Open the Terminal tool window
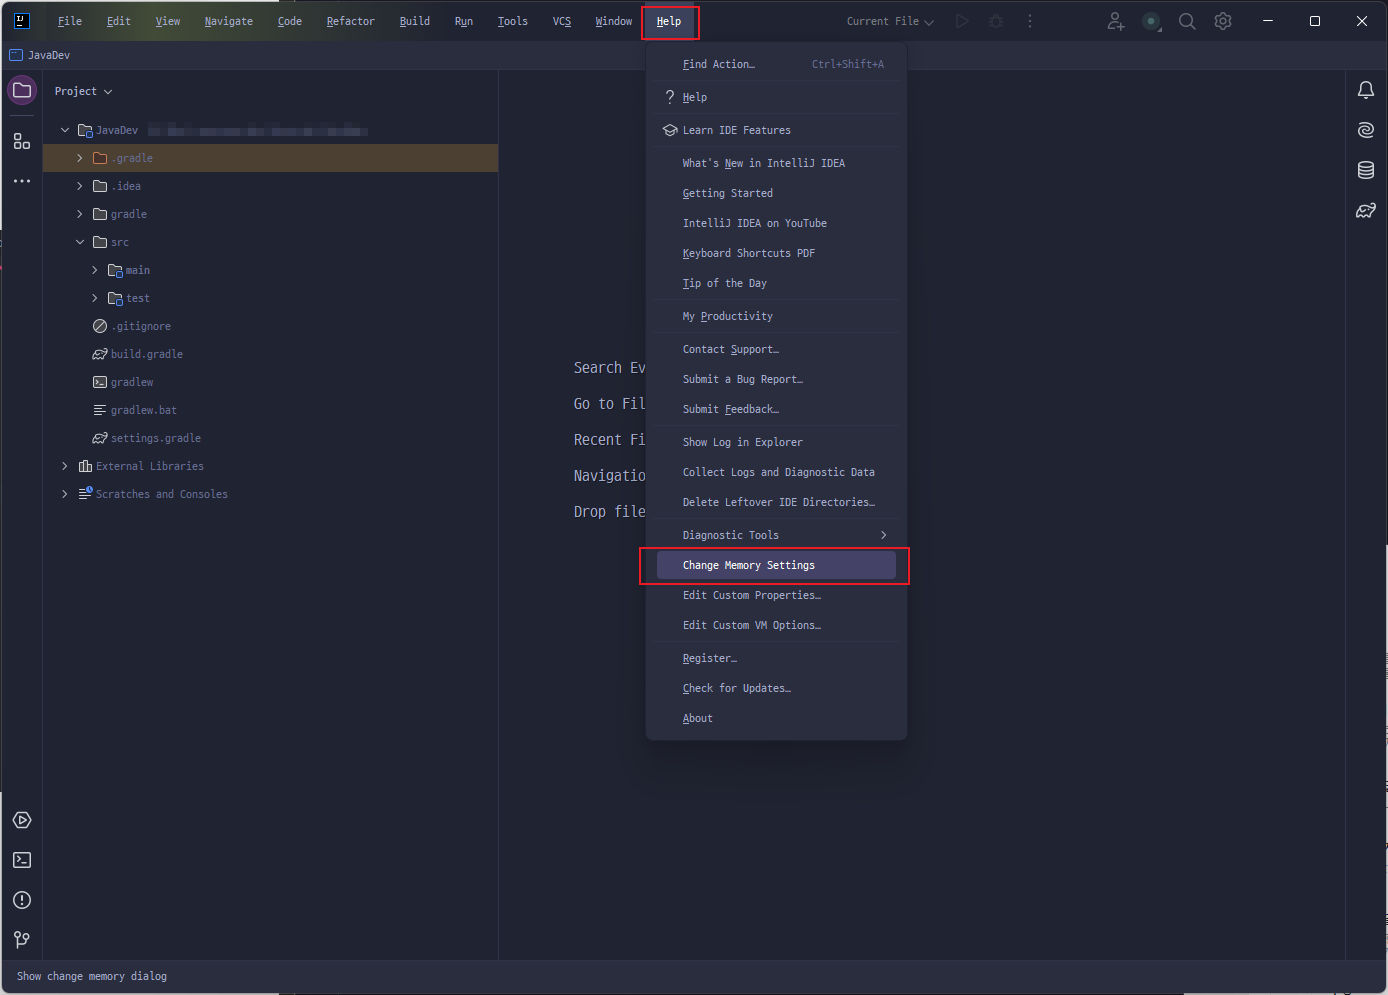The height and width of the screenshot is (995, 1388). click(x=22, y=860)
